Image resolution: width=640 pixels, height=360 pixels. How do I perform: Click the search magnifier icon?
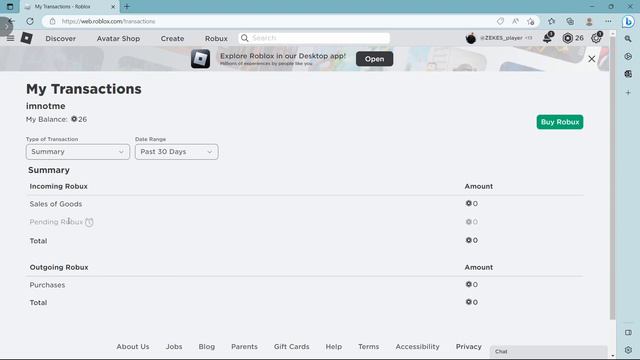[244, 38]
